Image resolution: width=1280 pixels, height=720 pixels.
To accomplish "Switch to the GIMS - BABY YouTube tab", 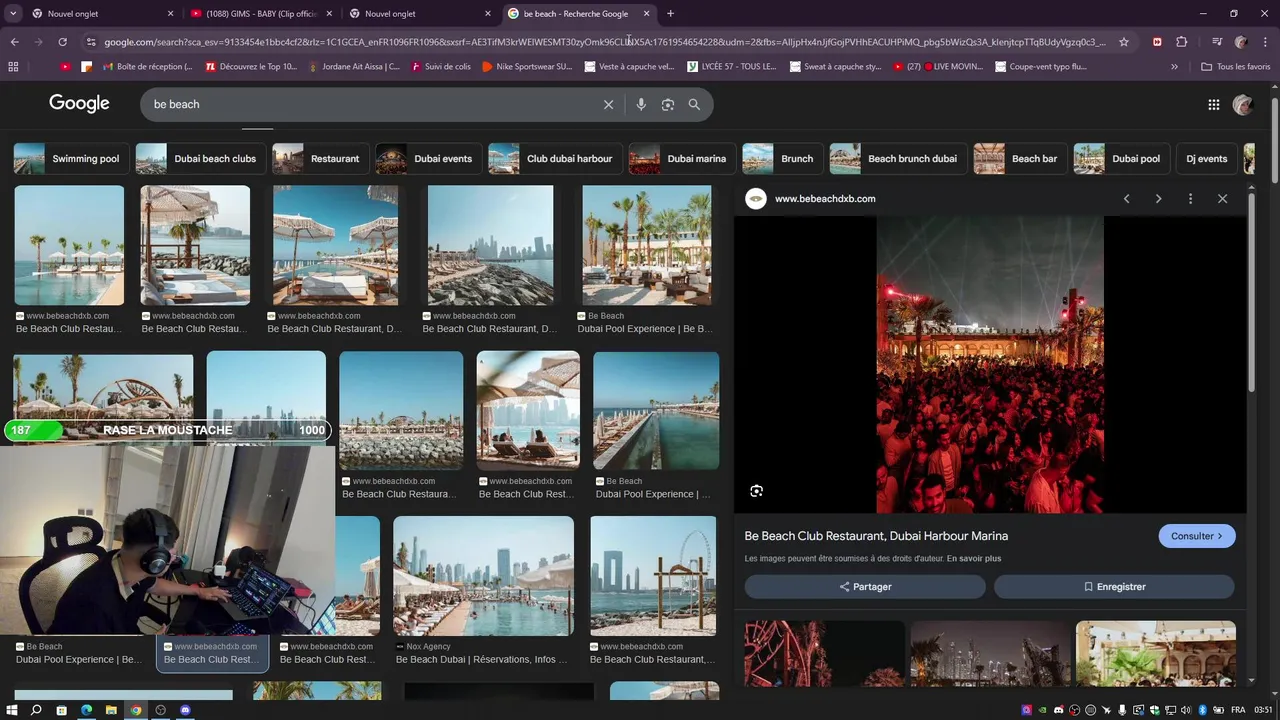I will (x=260, y=14).
